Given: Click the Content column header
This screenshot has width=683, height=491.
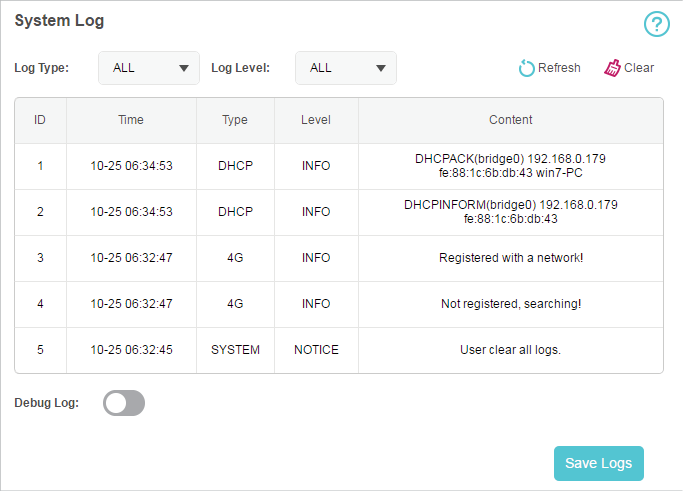Looking at the screenshot, I should pos(511,120).
